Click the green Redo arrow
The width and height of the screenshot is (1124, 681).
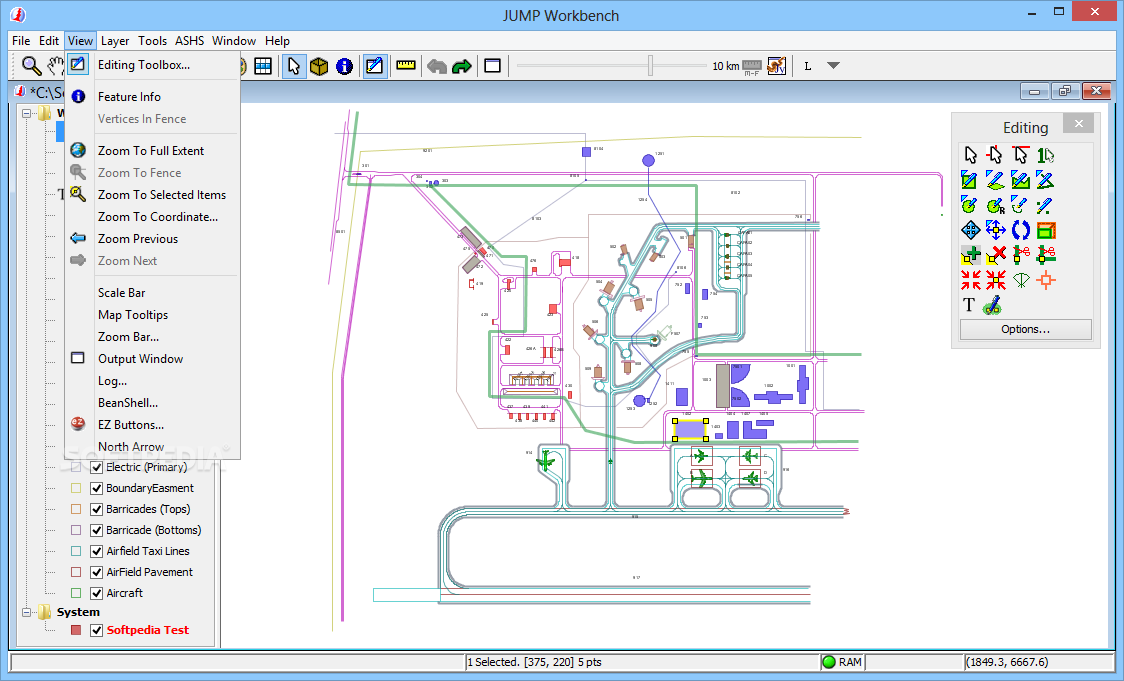coord(462,66)
